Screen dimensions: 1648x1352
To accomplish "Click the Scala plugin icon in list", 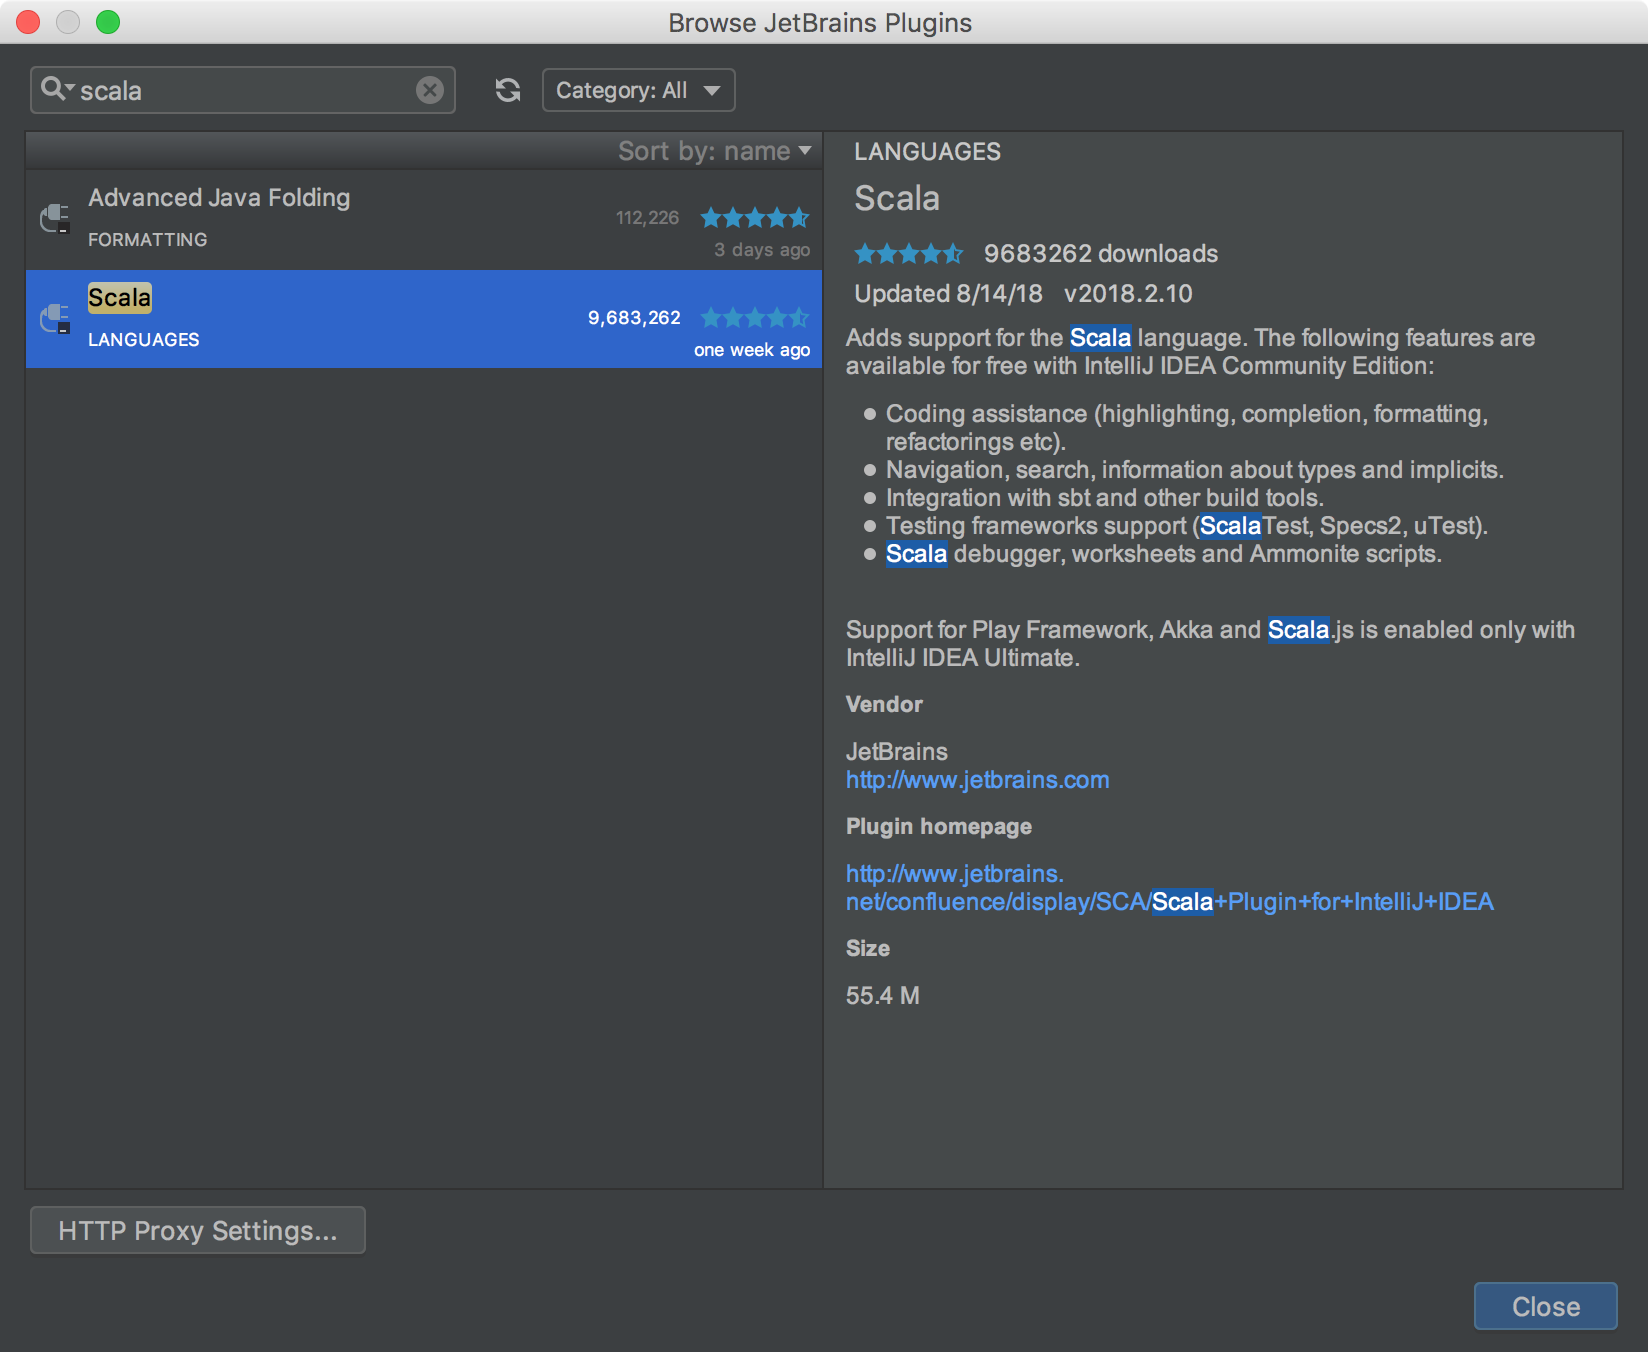I will point(55,319).
